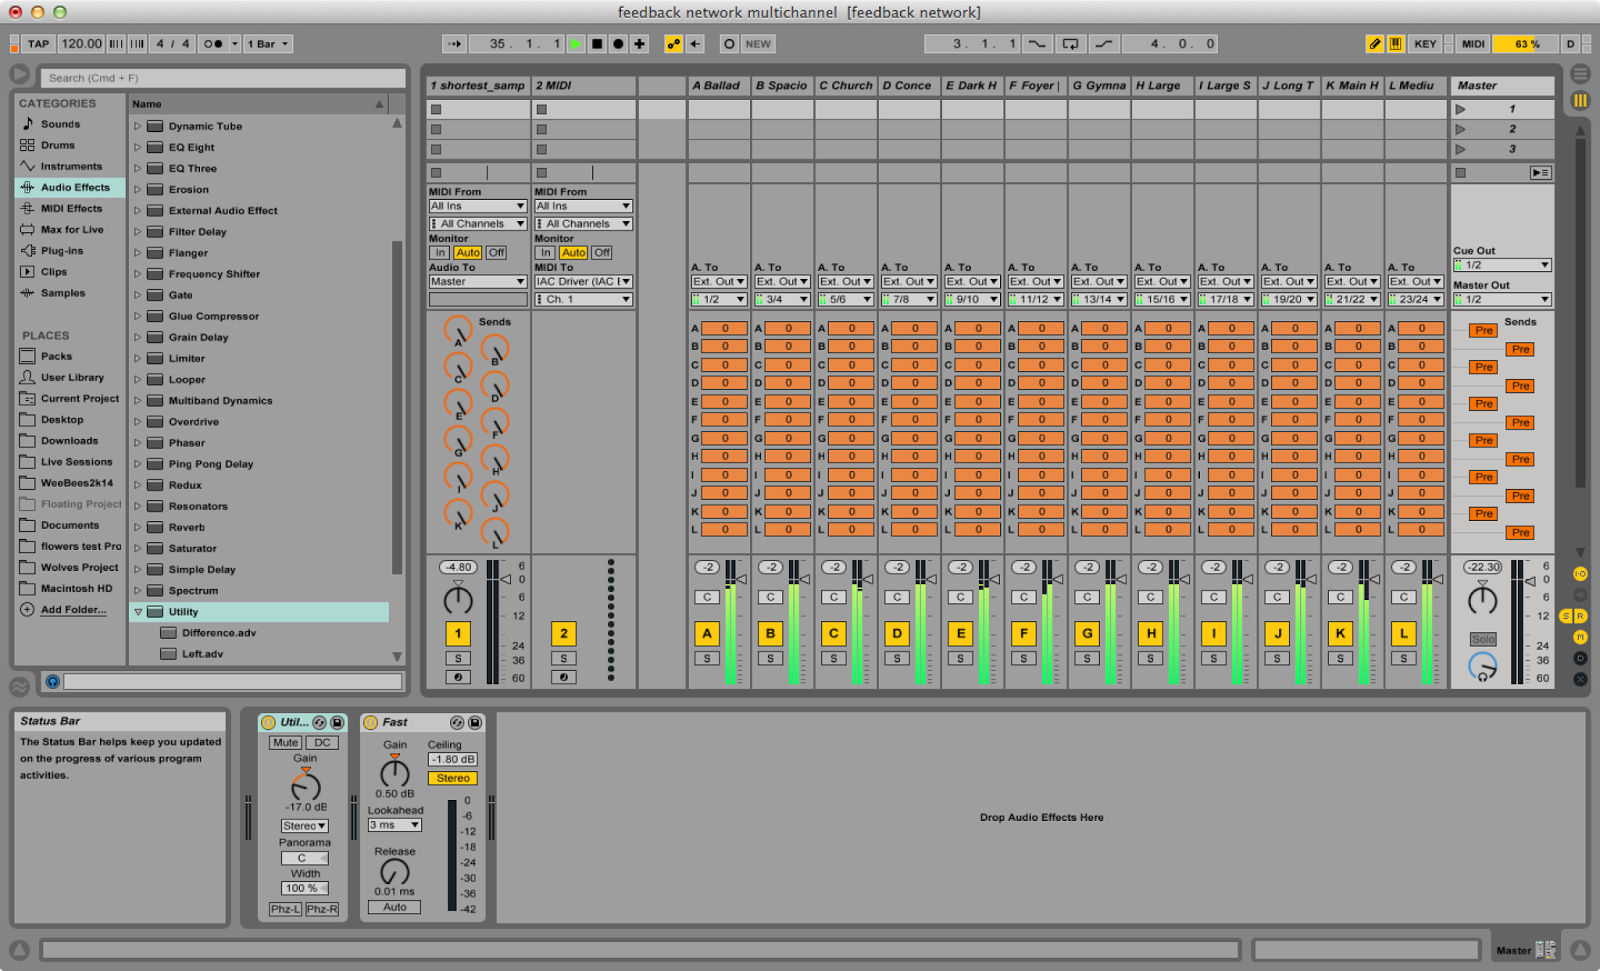Toggle KEY map mode switch
The height and width of the screenshot is (971, 1600).
tap(1425, 44)
